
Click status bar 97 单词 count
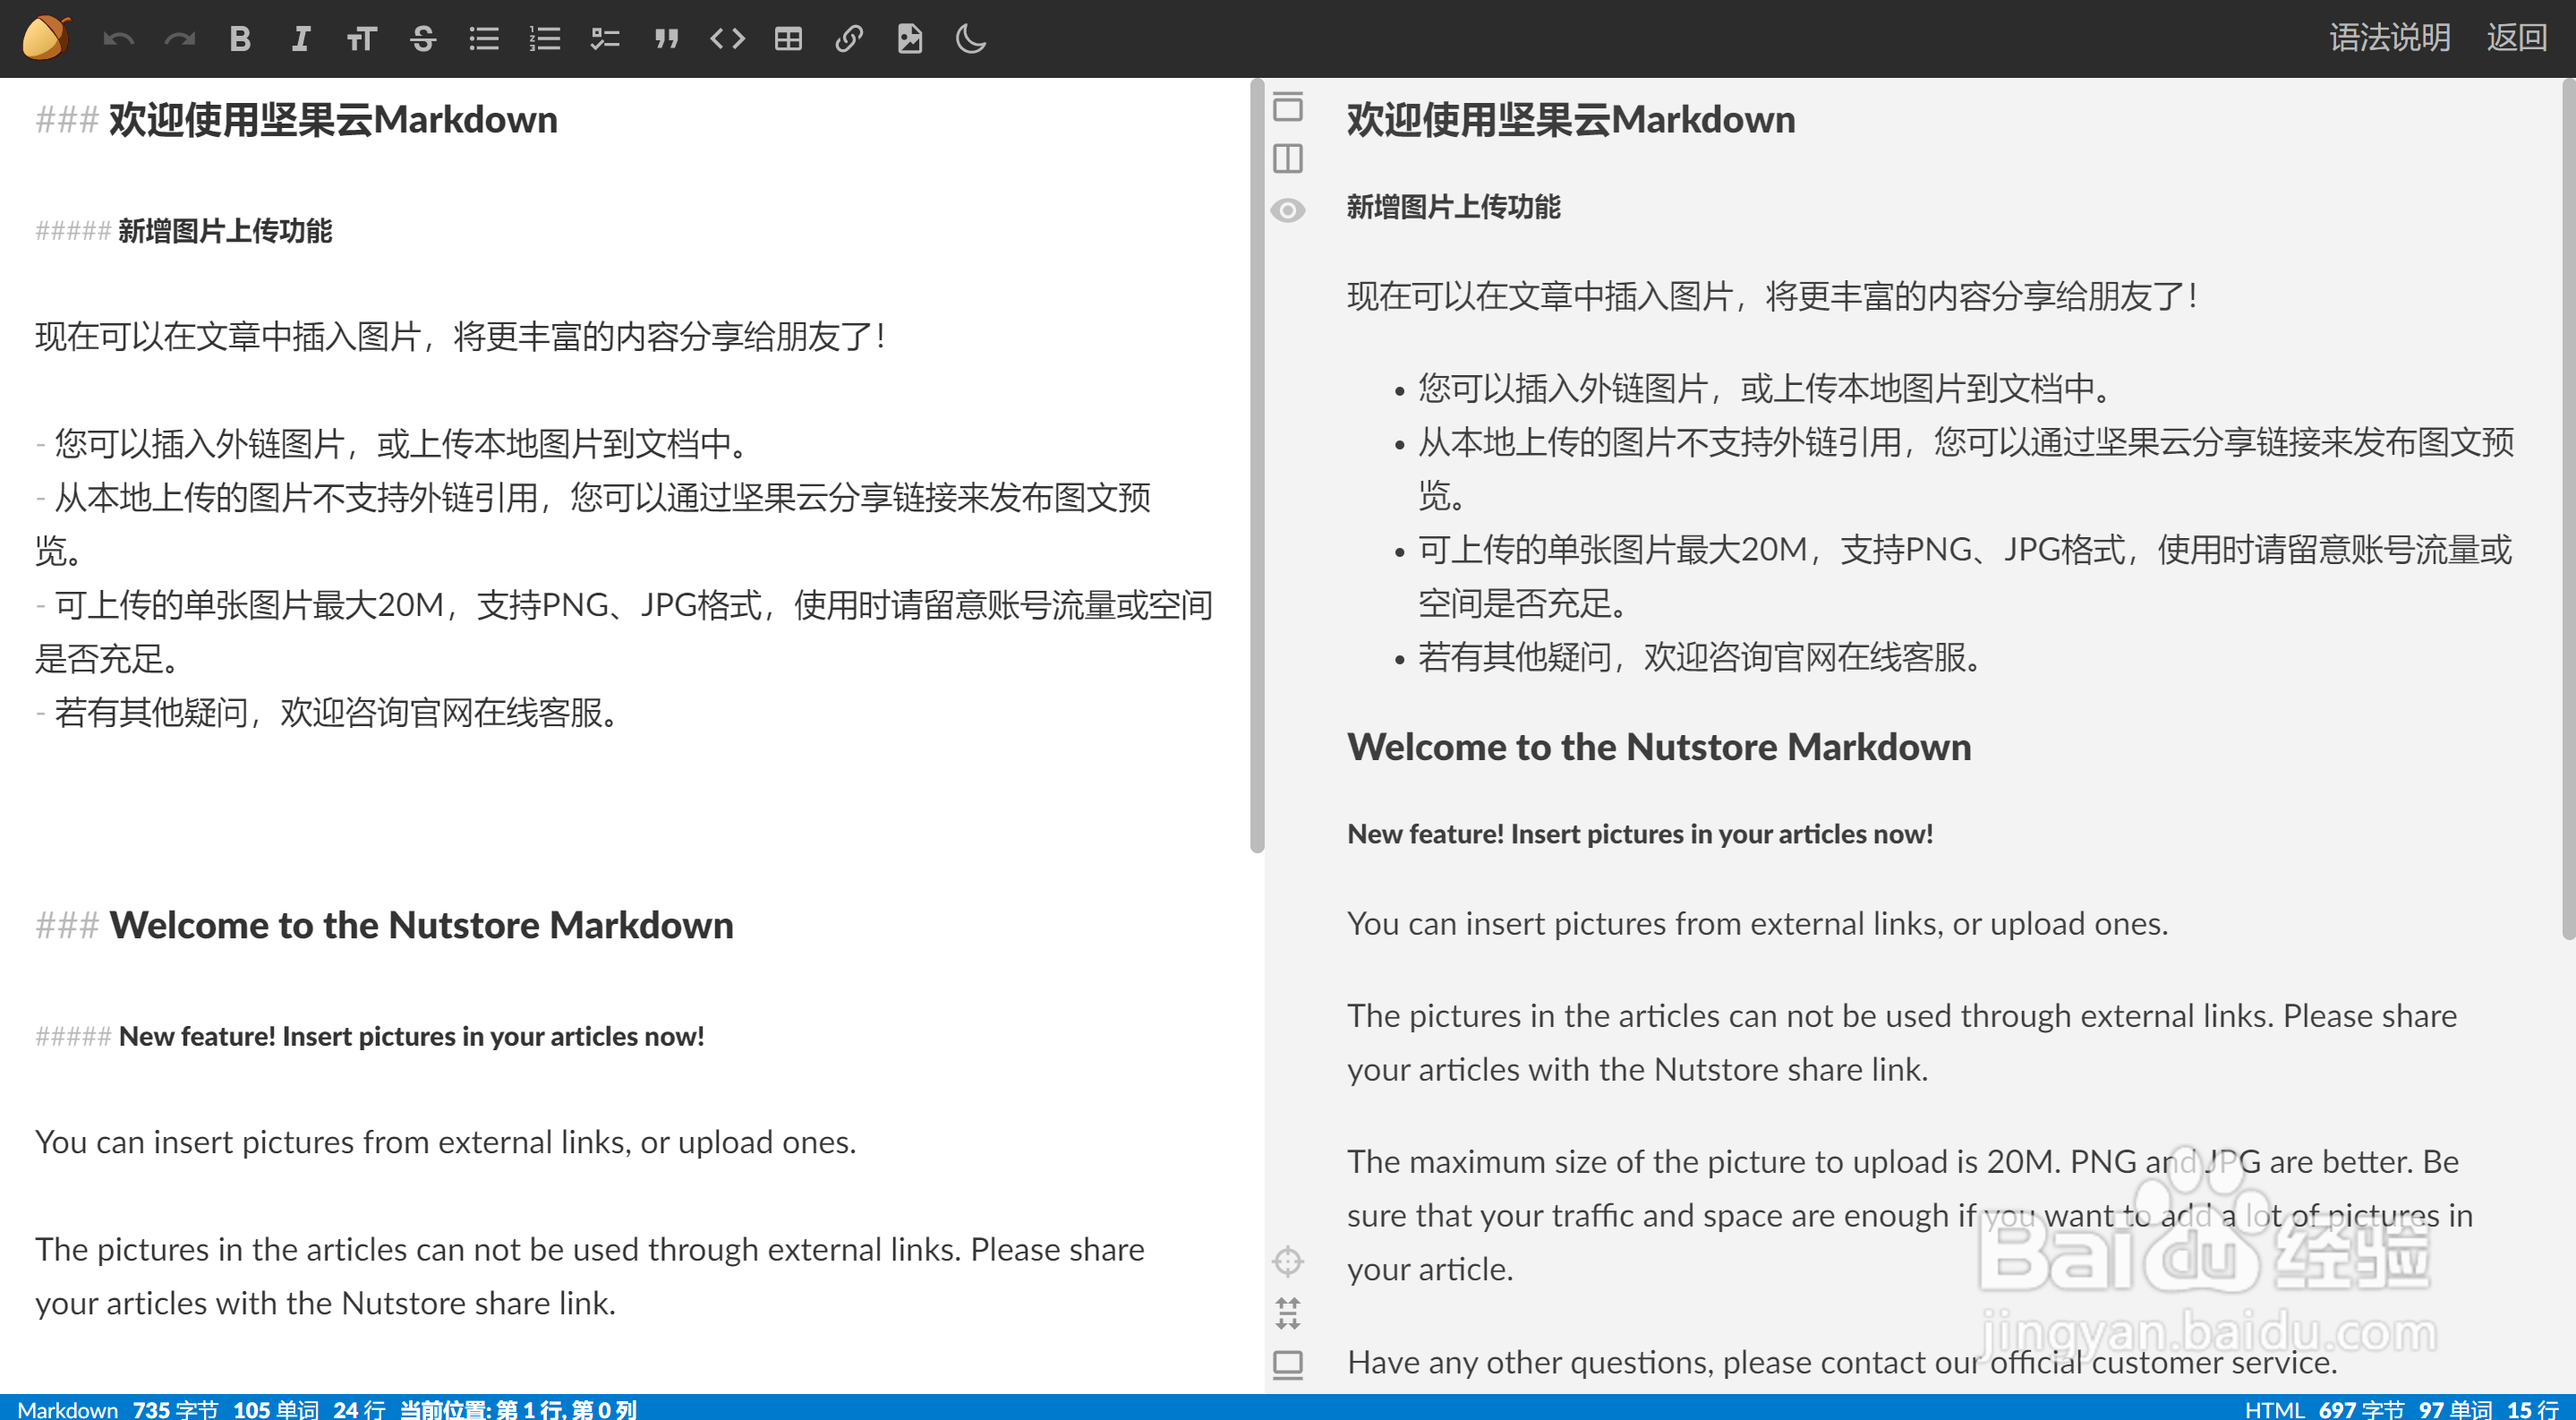tap(2455, 1409)
